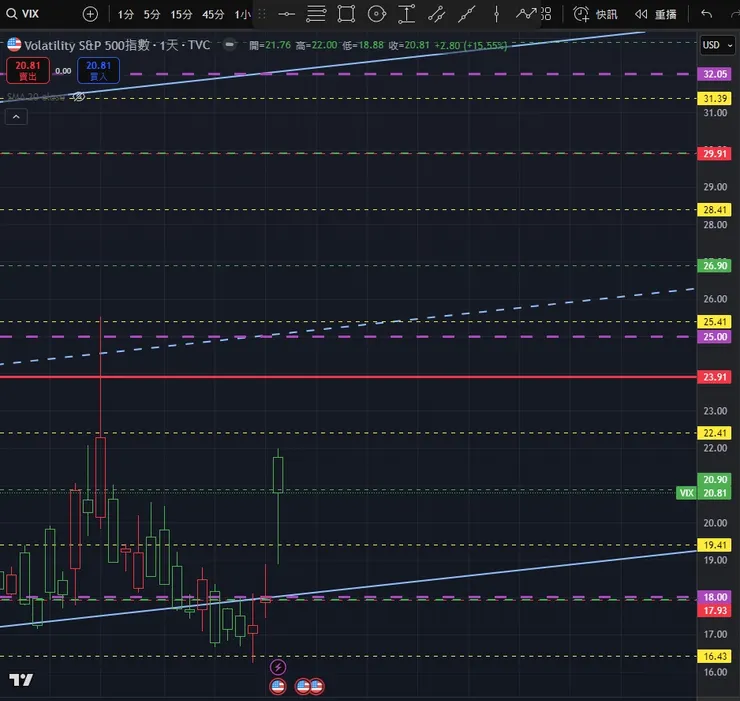Click the add/compare symbol plus icon
The width and height of the screenshot is (740, 701).
(90, 14)
